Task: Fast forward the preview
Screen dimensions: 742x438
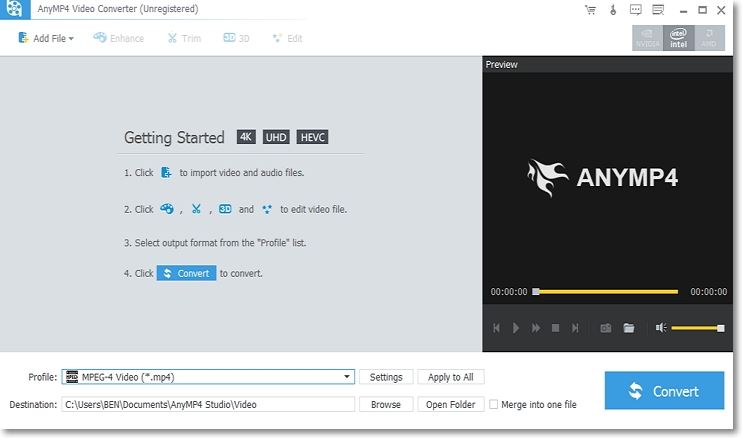Action: (536, 328)
